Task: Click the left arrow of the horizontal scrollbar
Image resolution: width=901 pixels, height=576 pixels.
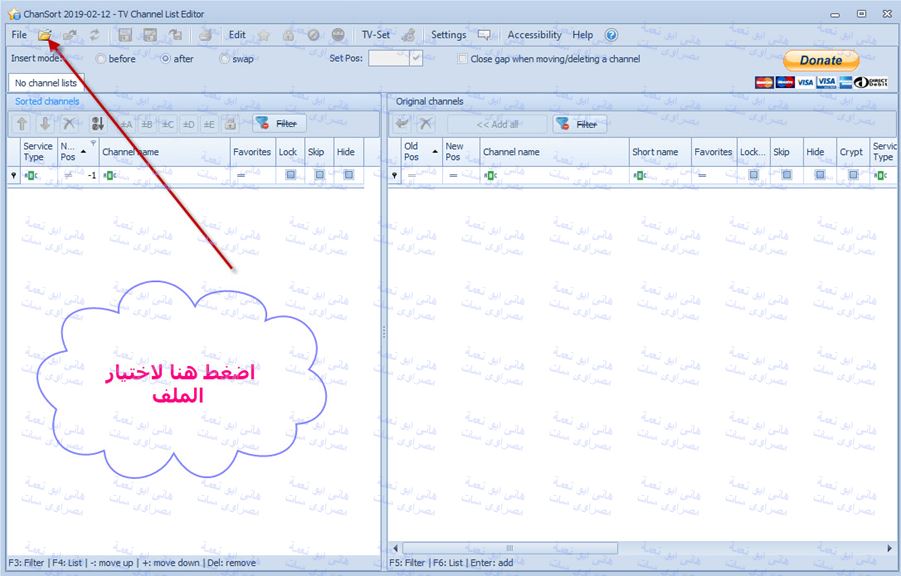Action: [395, 548]
